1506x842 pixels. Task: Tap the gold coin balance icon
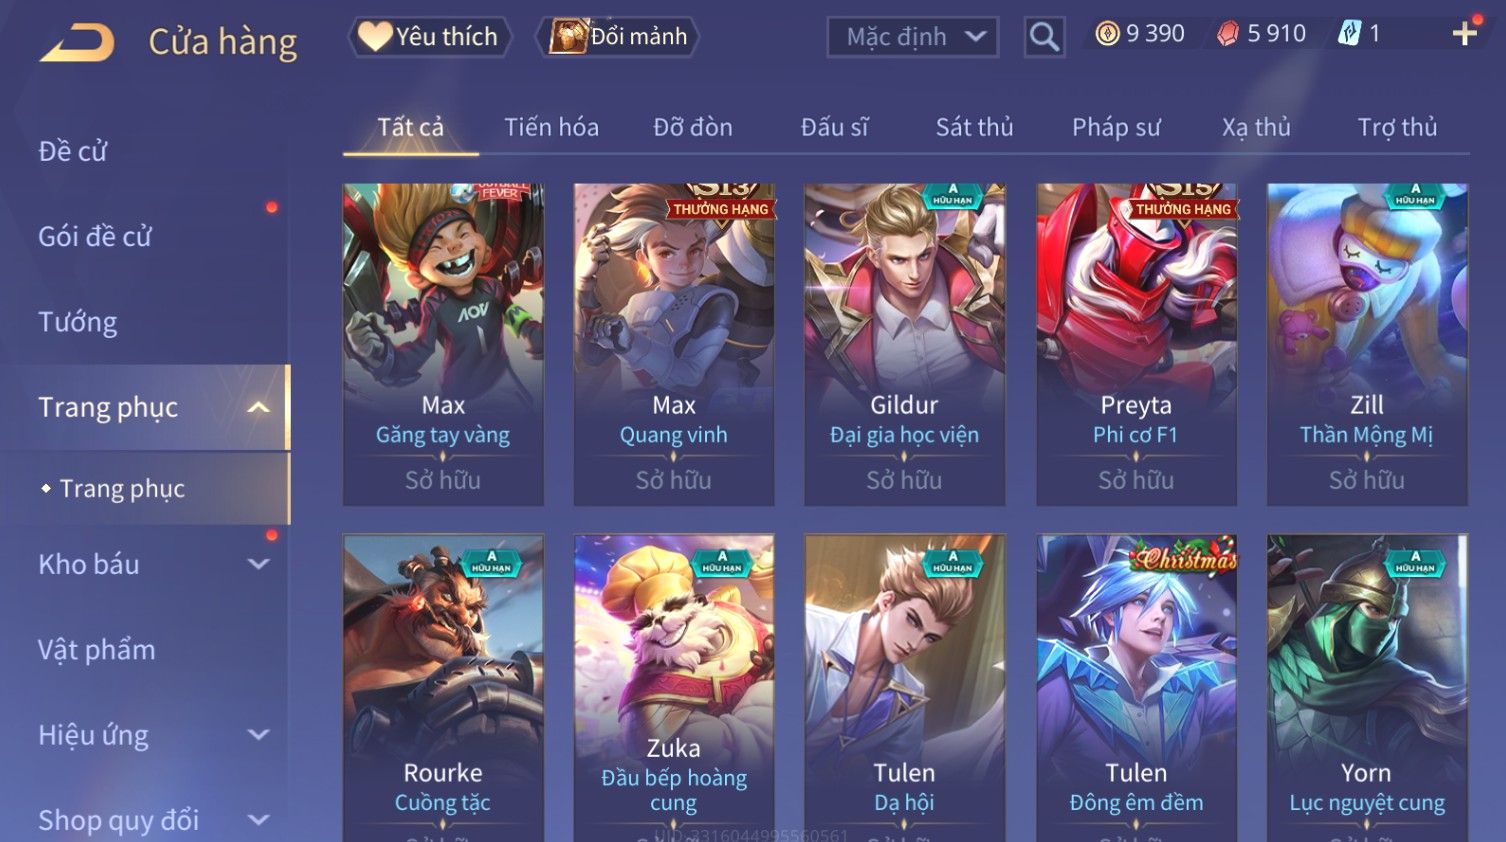pos(1107,34)
